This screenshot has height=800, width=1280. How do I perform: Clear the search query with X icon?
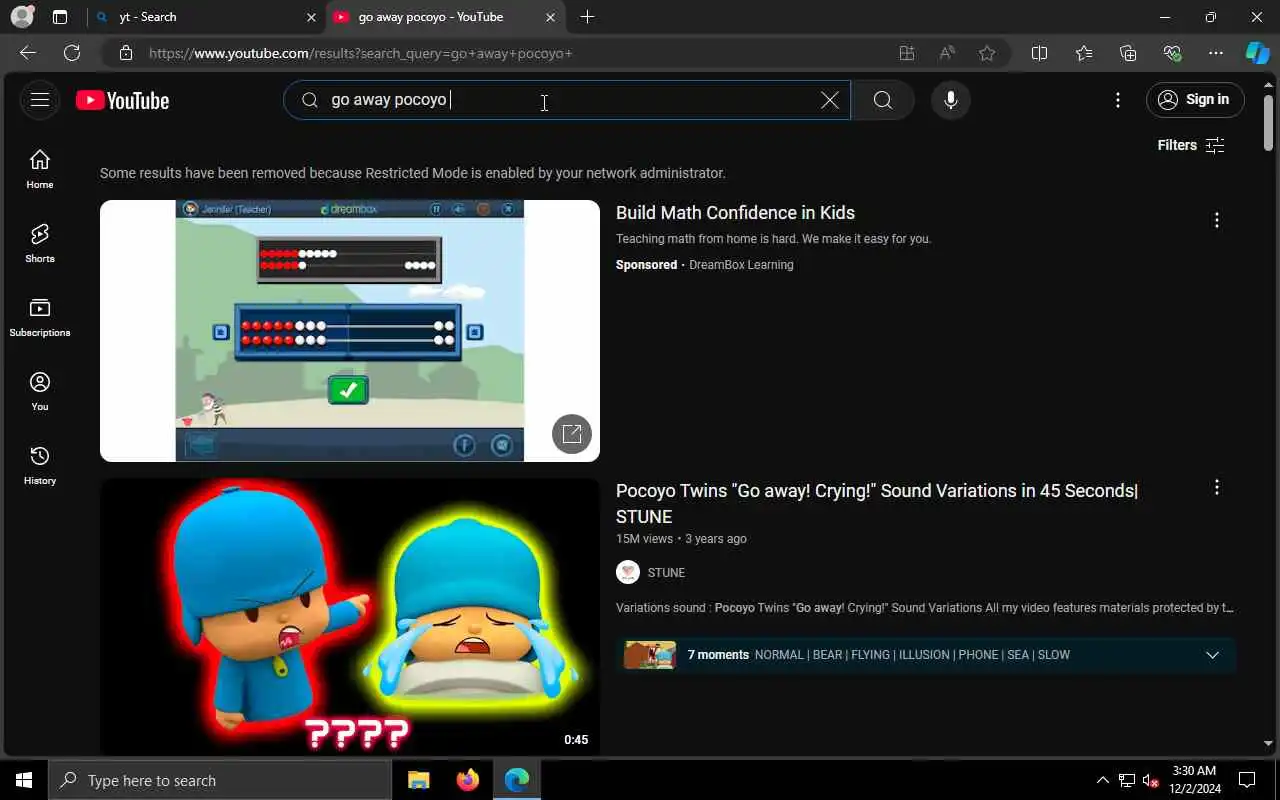tap(830, 100)
